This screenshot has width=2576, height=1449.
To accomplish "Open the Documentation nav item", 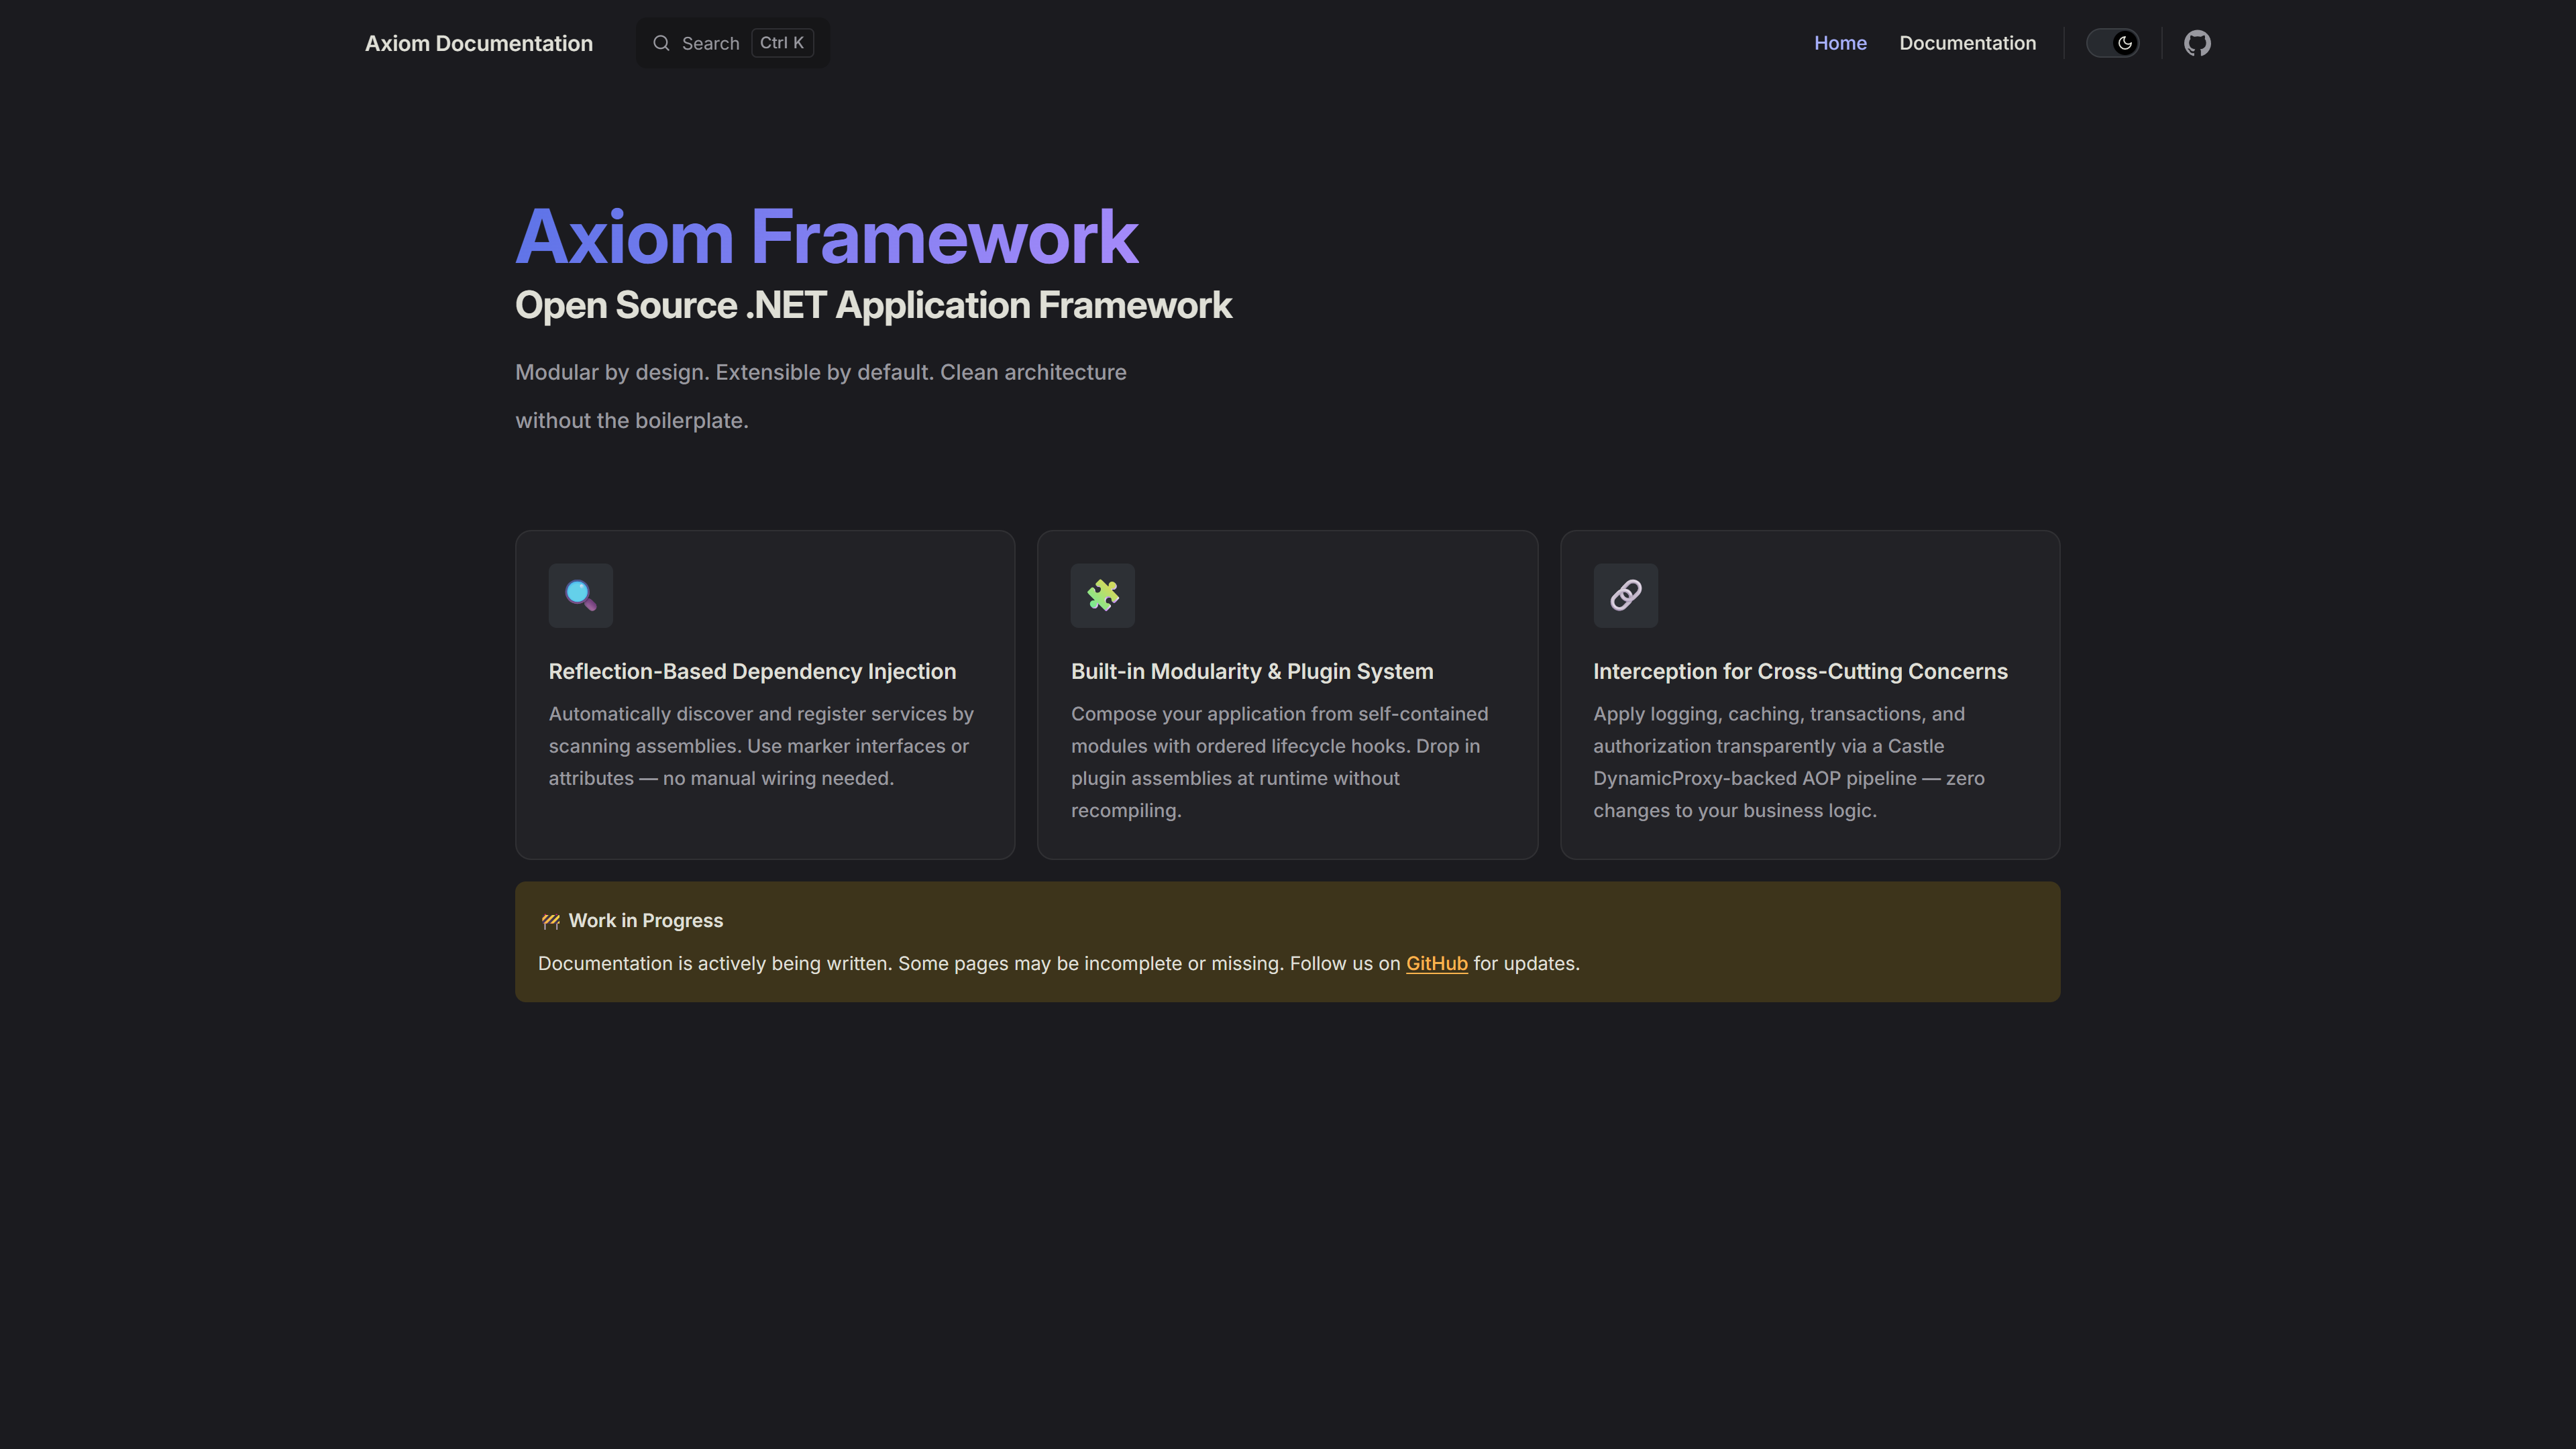I will tap(1967, 43).
